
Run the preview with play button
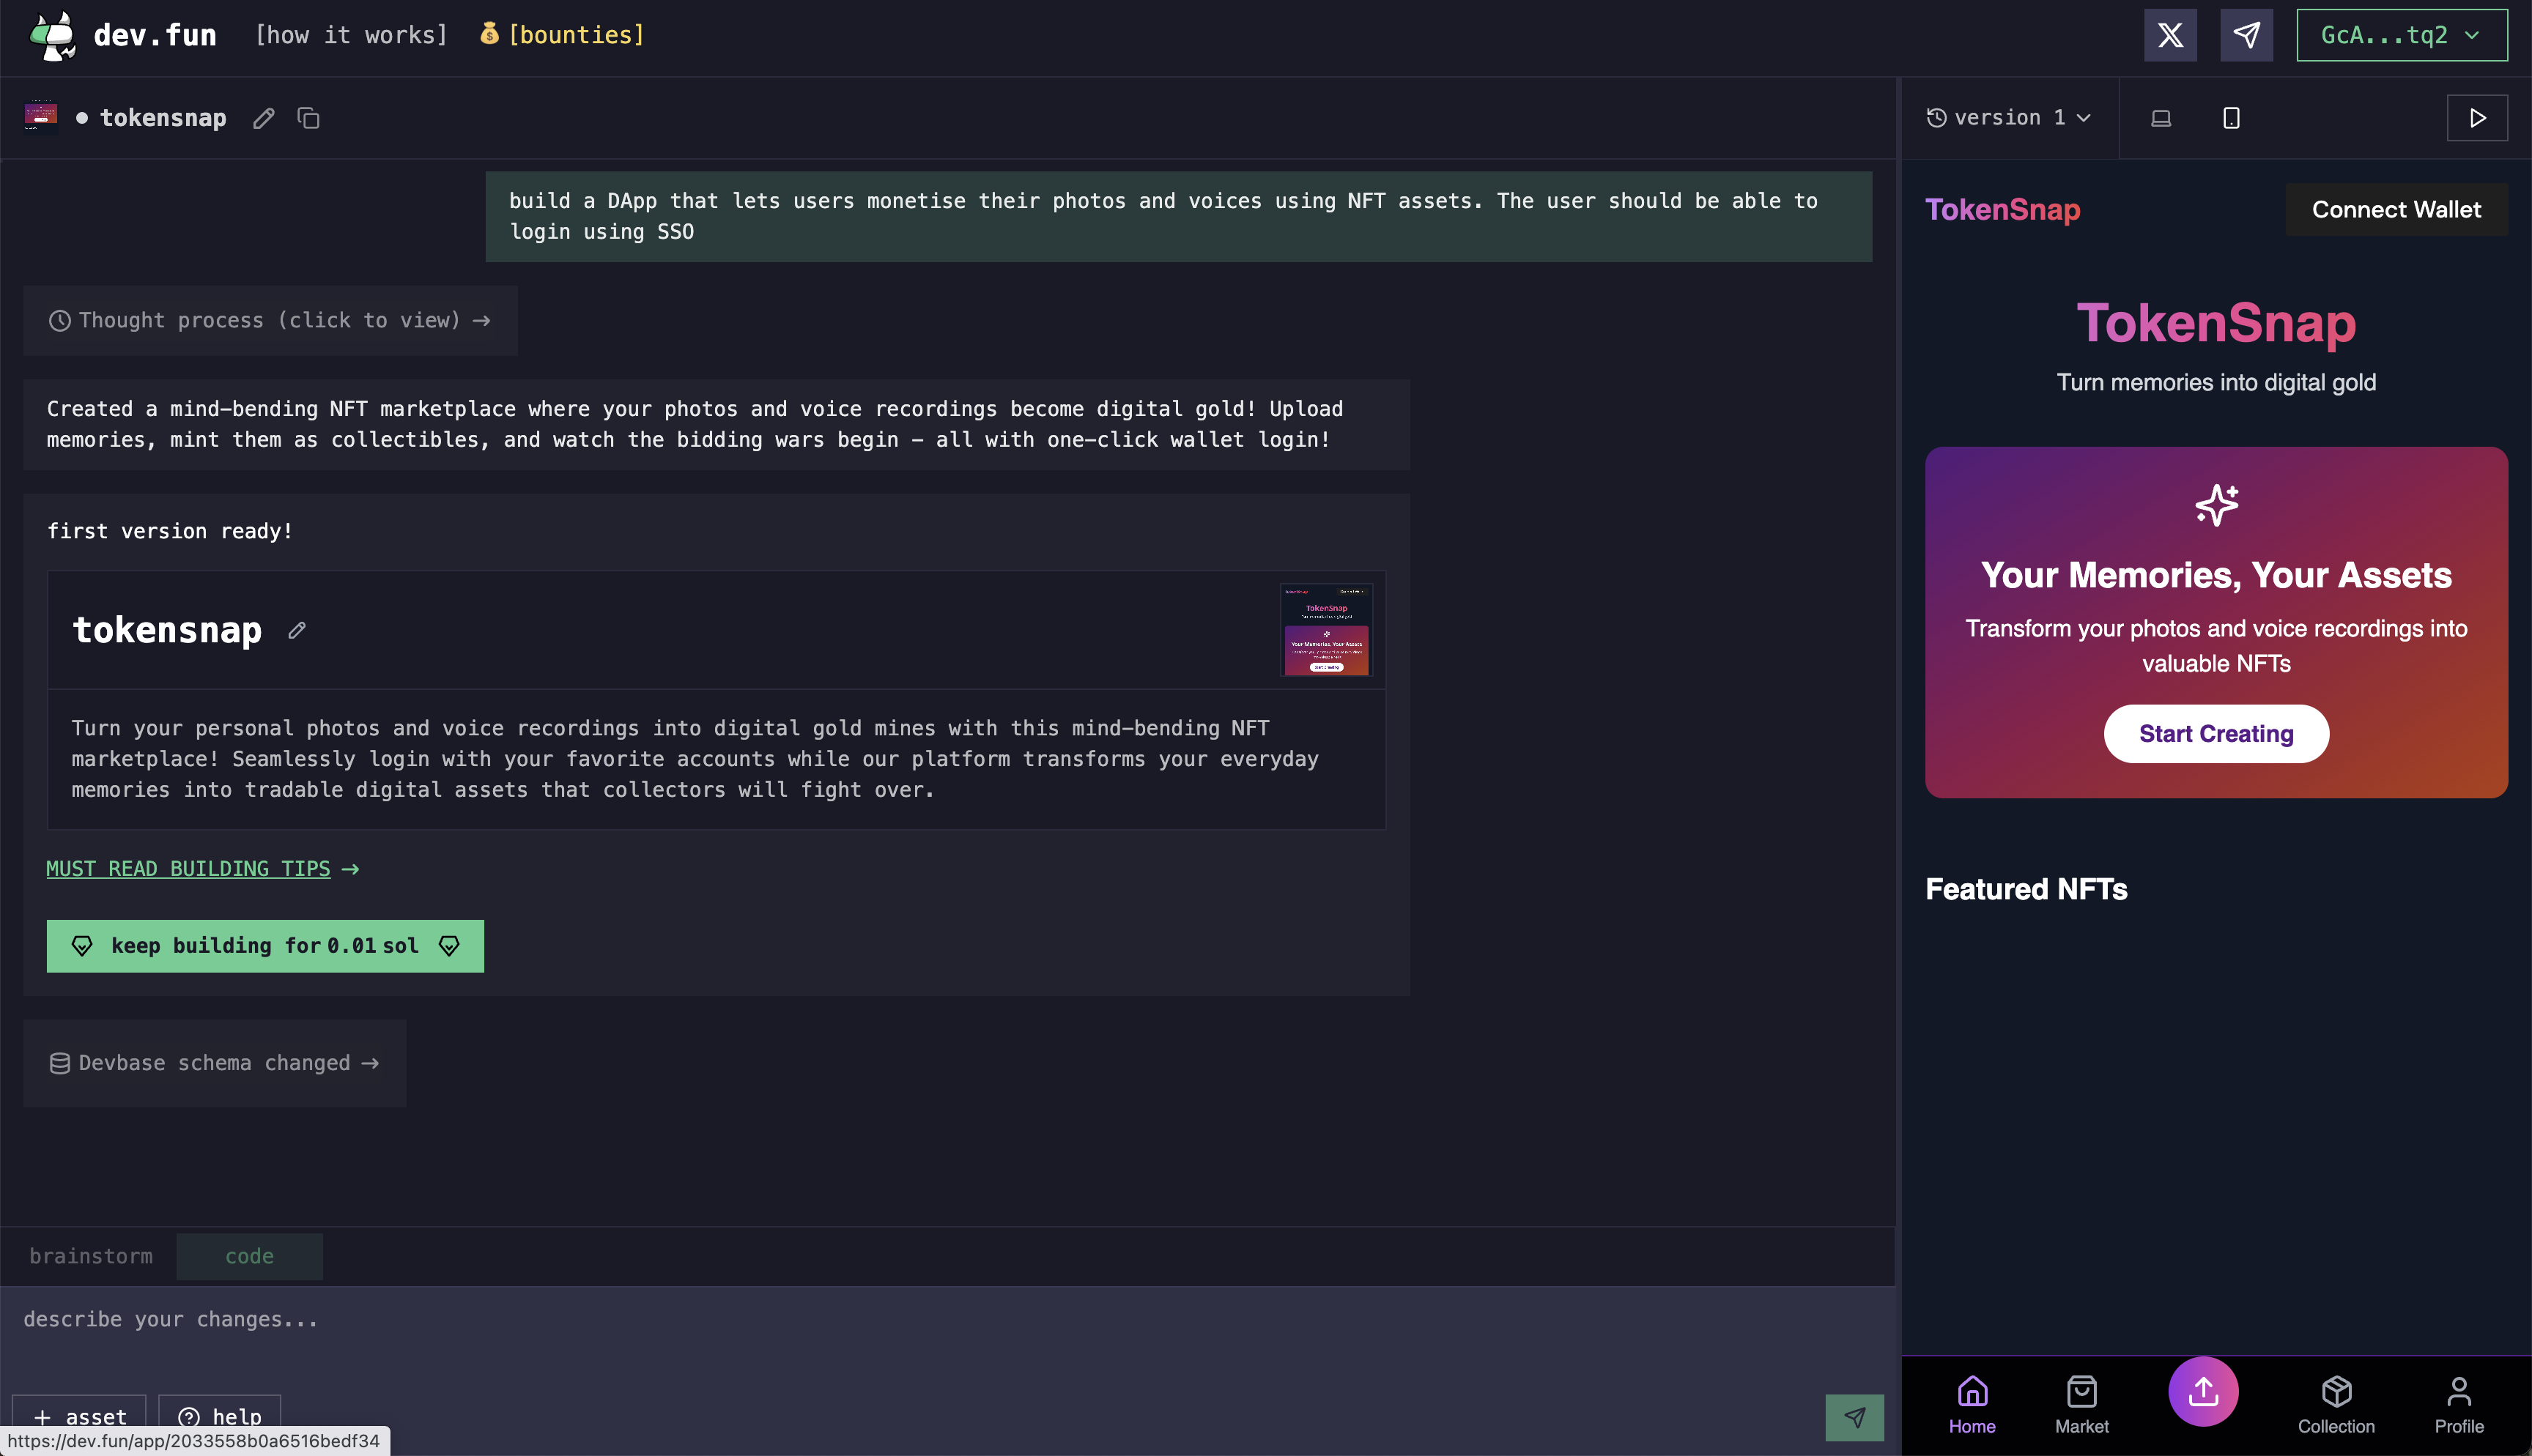tap(2476, 118)
